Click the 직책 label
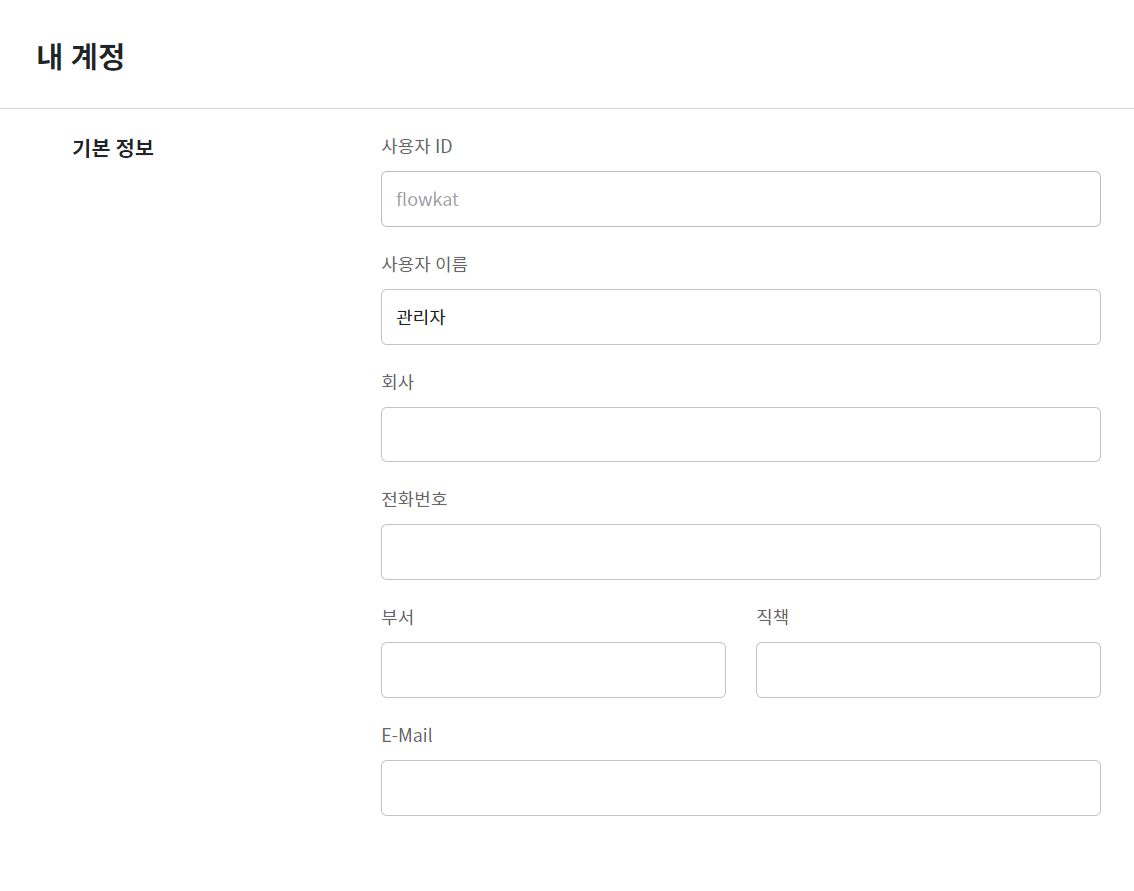Image resolution: width=1134 pixels, height=891 pixels. point(772,617)
